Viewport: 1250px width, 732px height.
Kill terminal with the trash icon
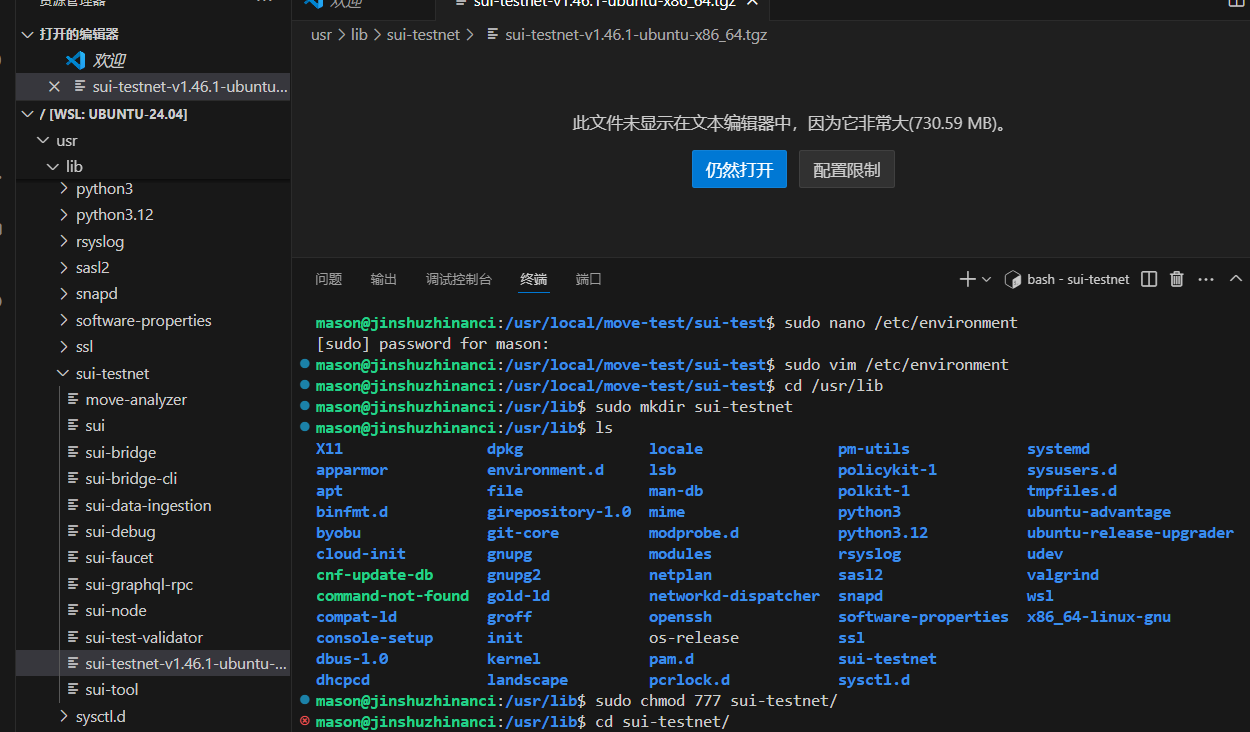(1177, 279)
